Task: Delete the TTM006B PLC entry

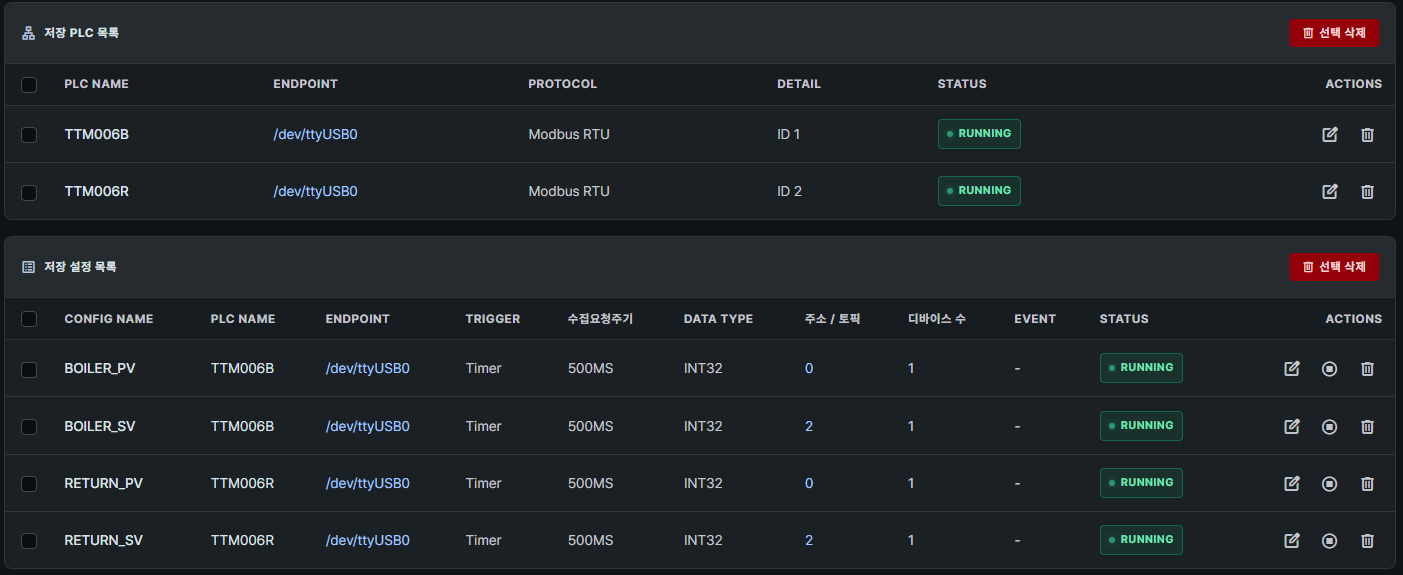Action: (x=1367, y=134)
